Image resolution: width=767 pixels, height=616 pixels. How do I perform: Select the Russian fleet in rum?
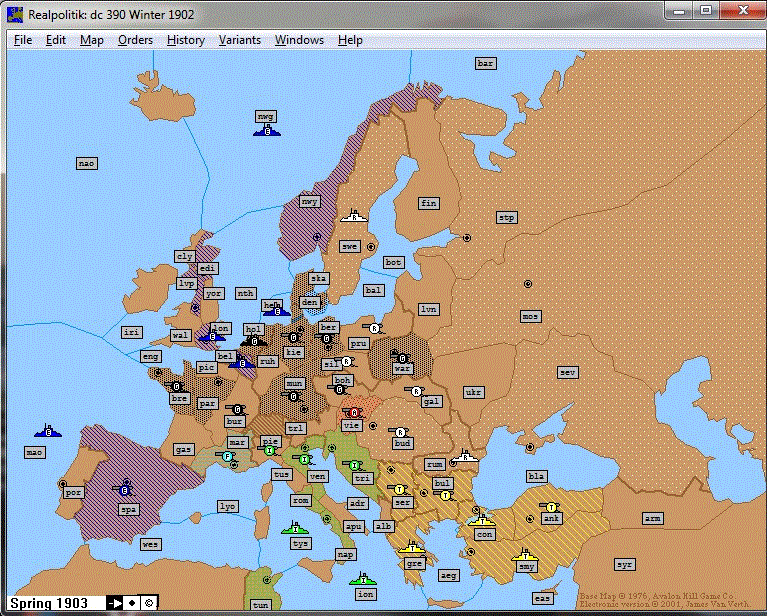465,457
